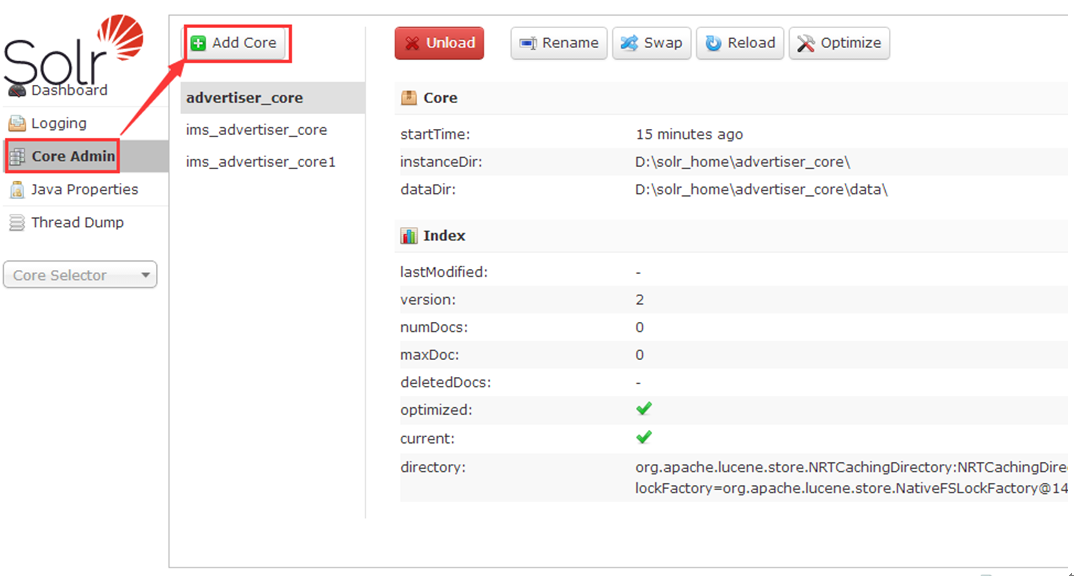Click the Core Admin grid icon
The width and height of the screenshot is (1074, 576).
(17, 156)
